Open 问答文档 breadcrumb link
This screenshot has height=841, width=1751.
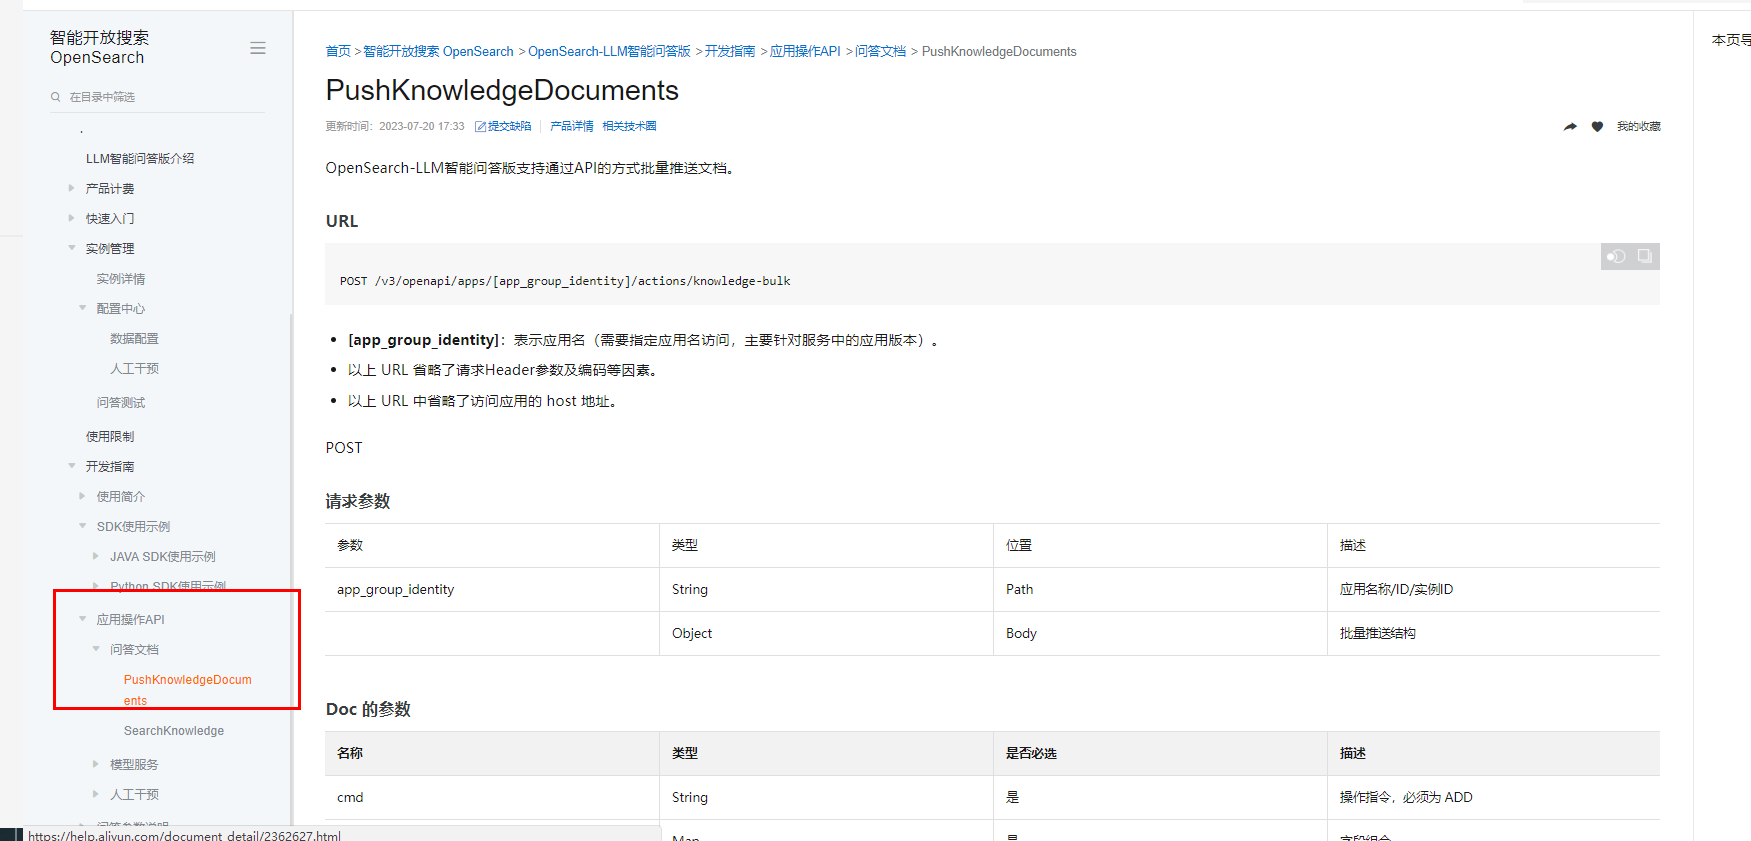tap(880, 51)
